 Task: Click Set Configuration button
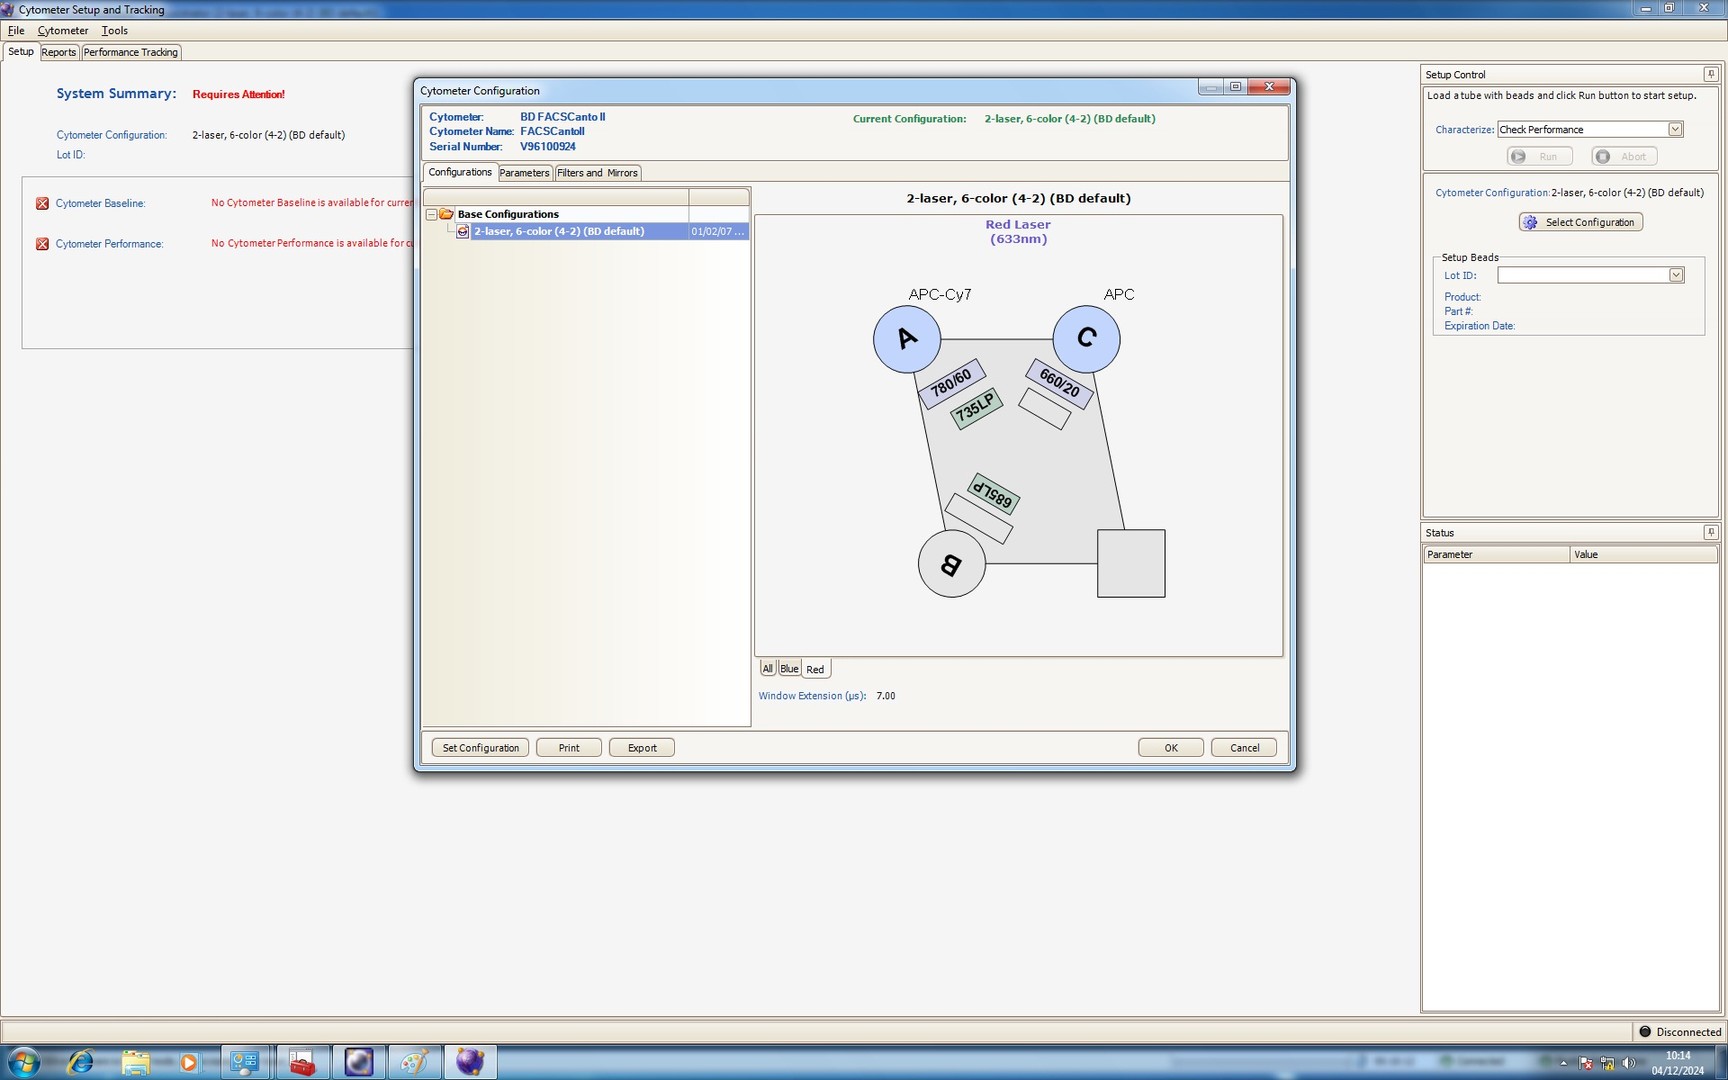pyautogui.click(x=481, y=748)
